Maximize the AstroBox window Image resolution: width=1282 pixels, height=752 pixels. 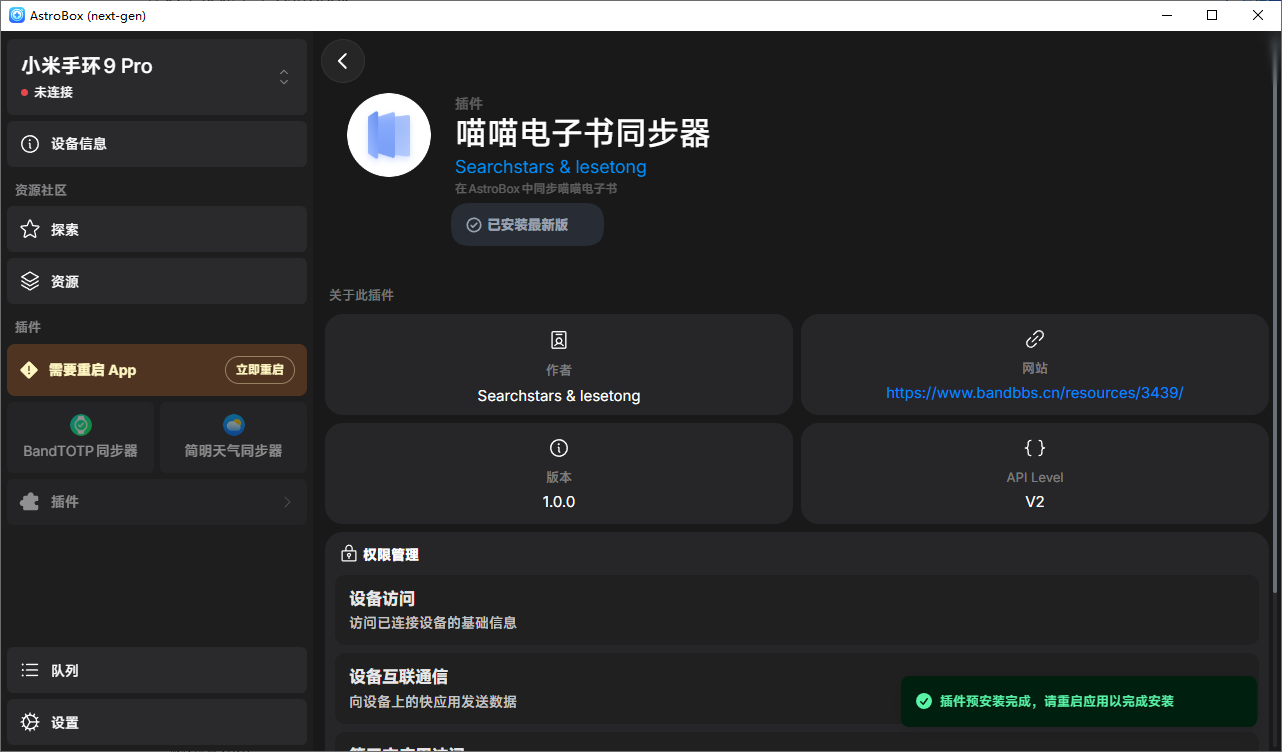[x=1212, y=15]
